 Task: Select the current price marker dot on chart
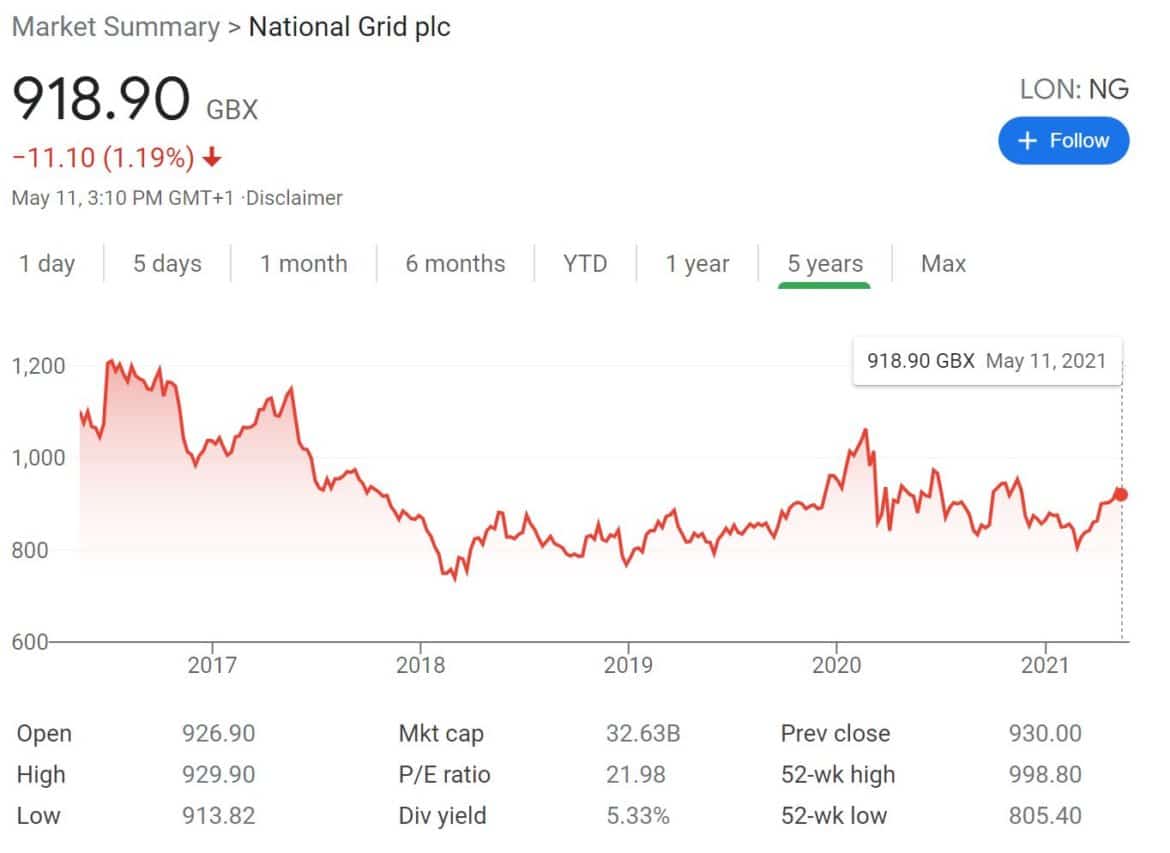click(x=1120, y=493)
